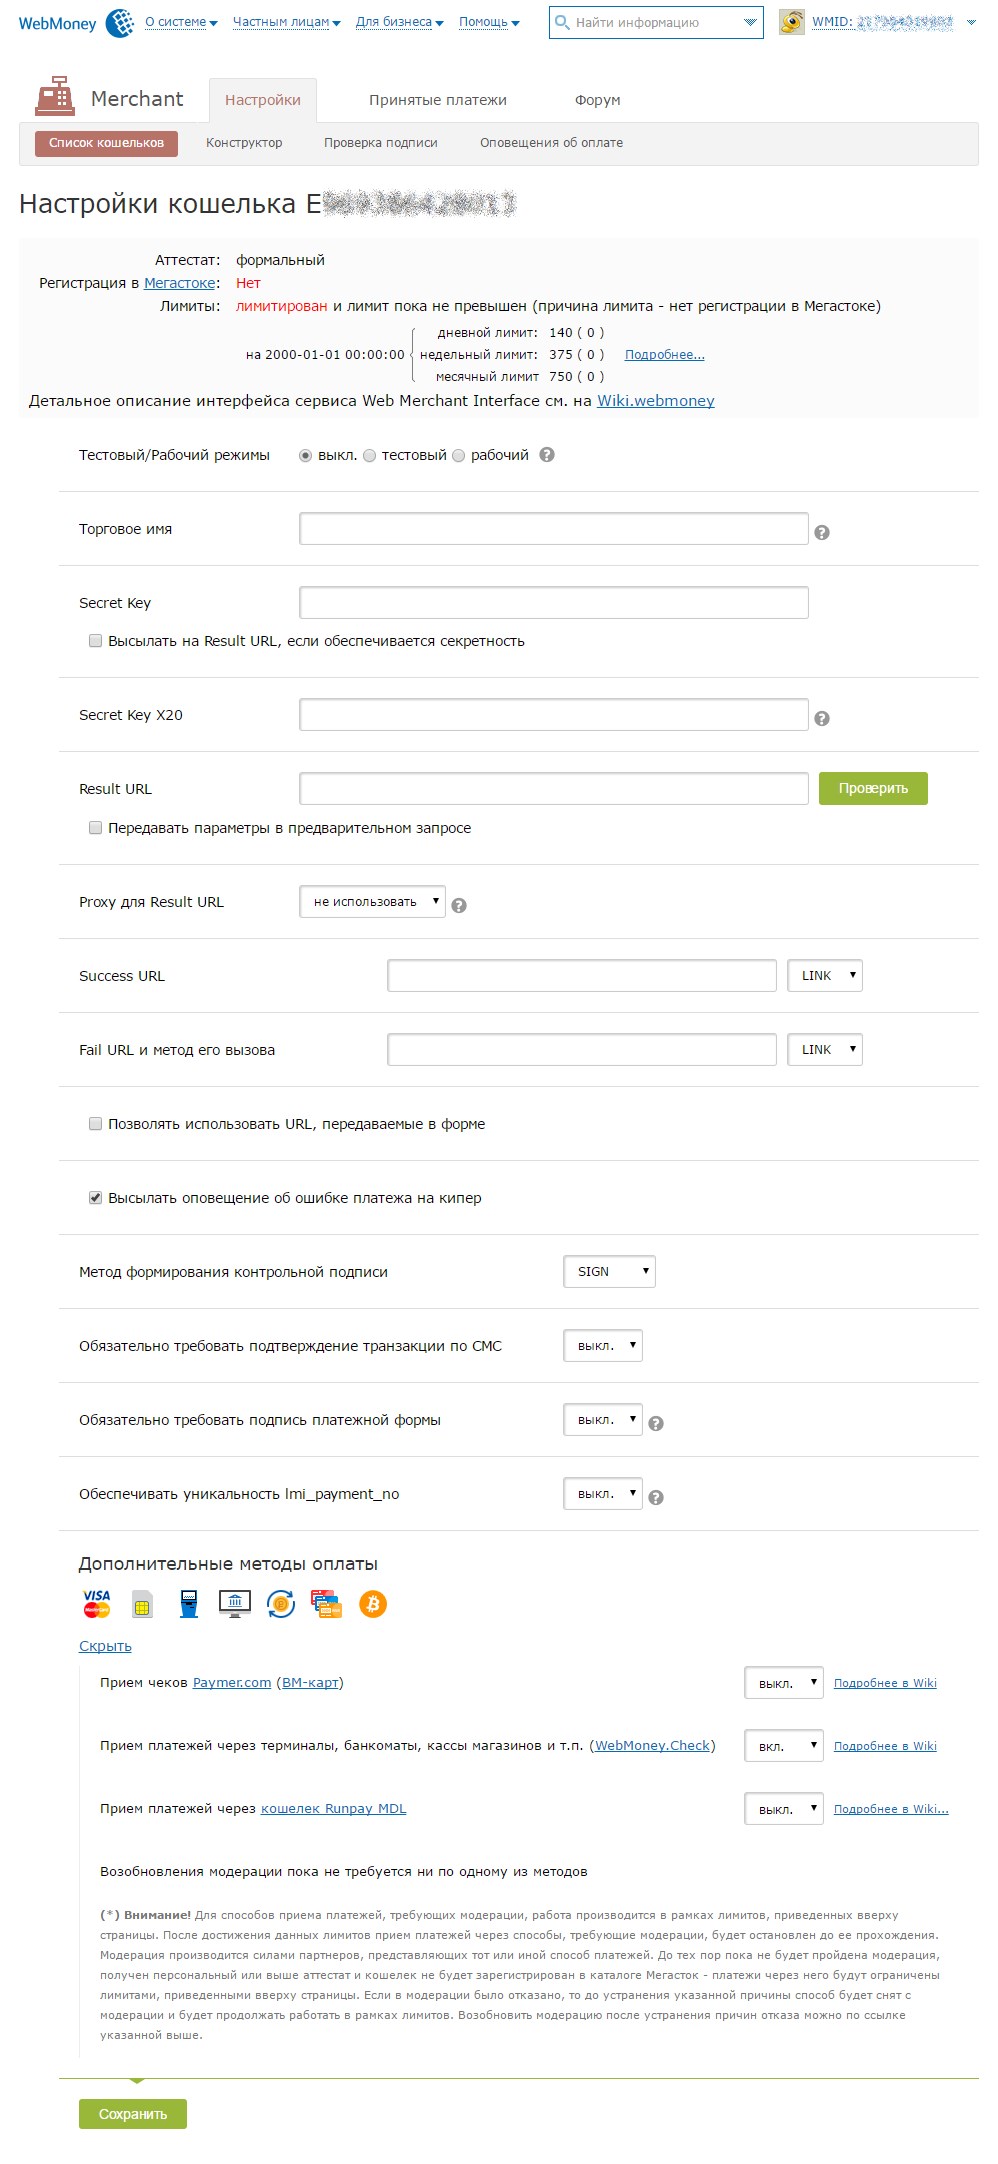Click the Bitcoin payment icon
Image resolution: width=998 pixels, height=2164 pixels.
point(373,1603)
